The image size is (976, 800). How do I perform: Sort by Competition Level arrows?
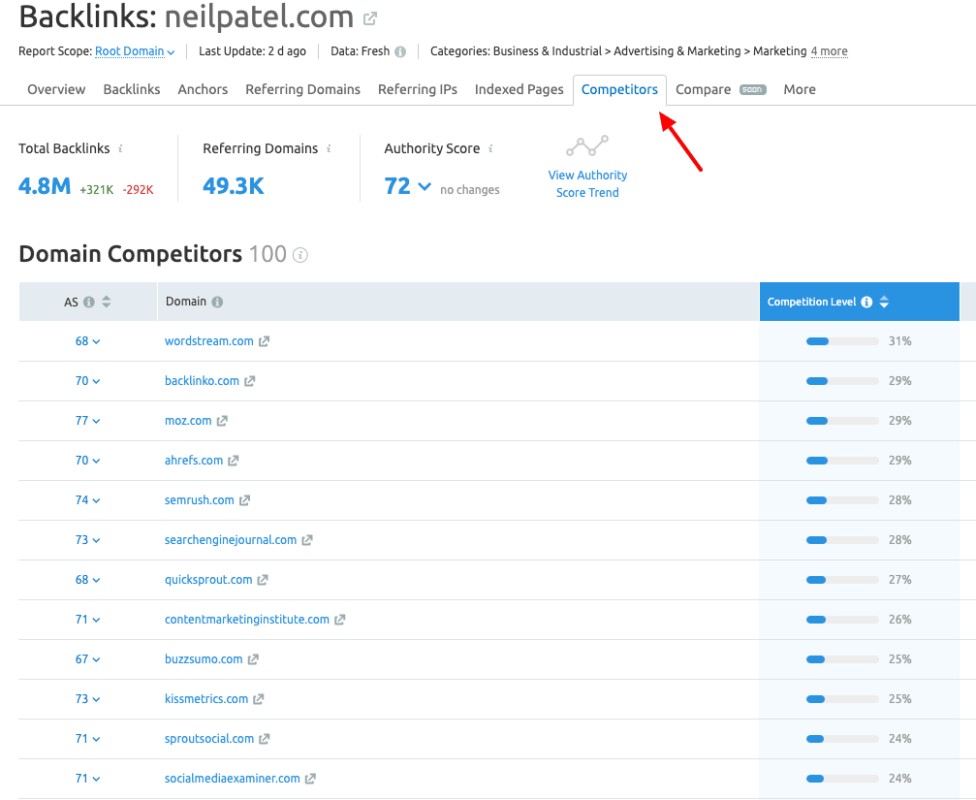(x=884, y=302)
